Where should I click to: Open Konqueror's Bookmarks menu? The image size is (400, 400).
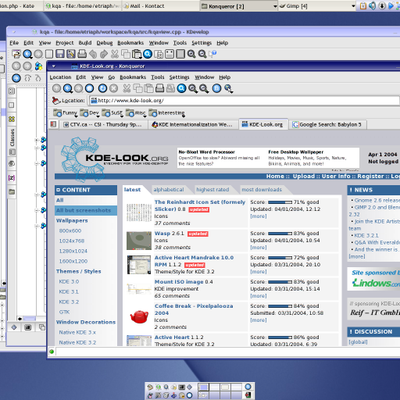click(x=133, y=77)
